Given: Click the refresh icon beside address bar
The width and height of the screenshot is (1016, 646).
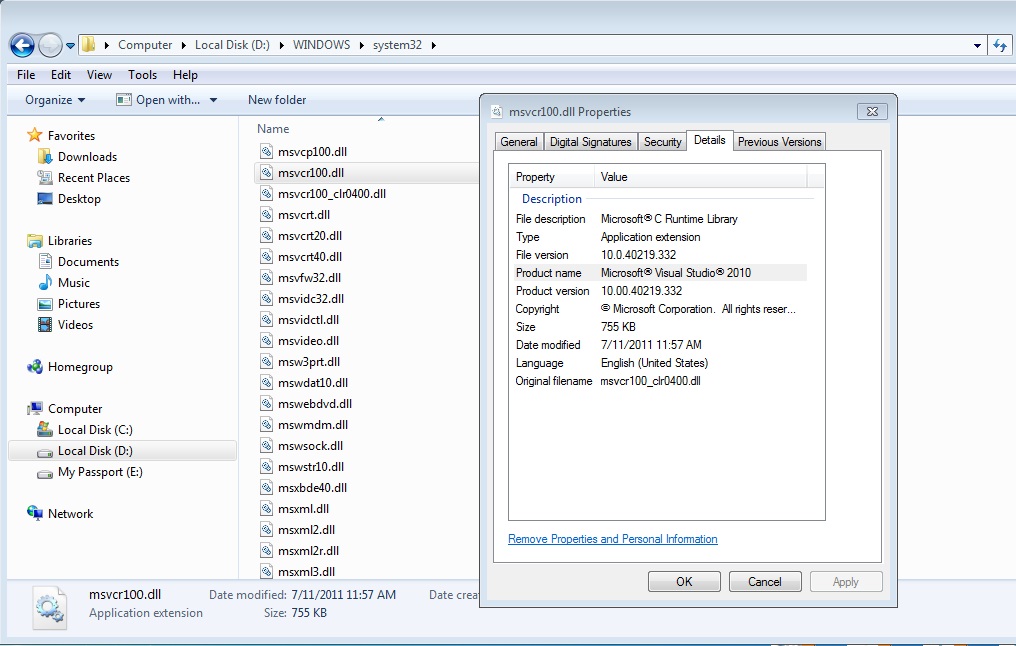Looking at the screenshot, I should tap(1000, 45).
